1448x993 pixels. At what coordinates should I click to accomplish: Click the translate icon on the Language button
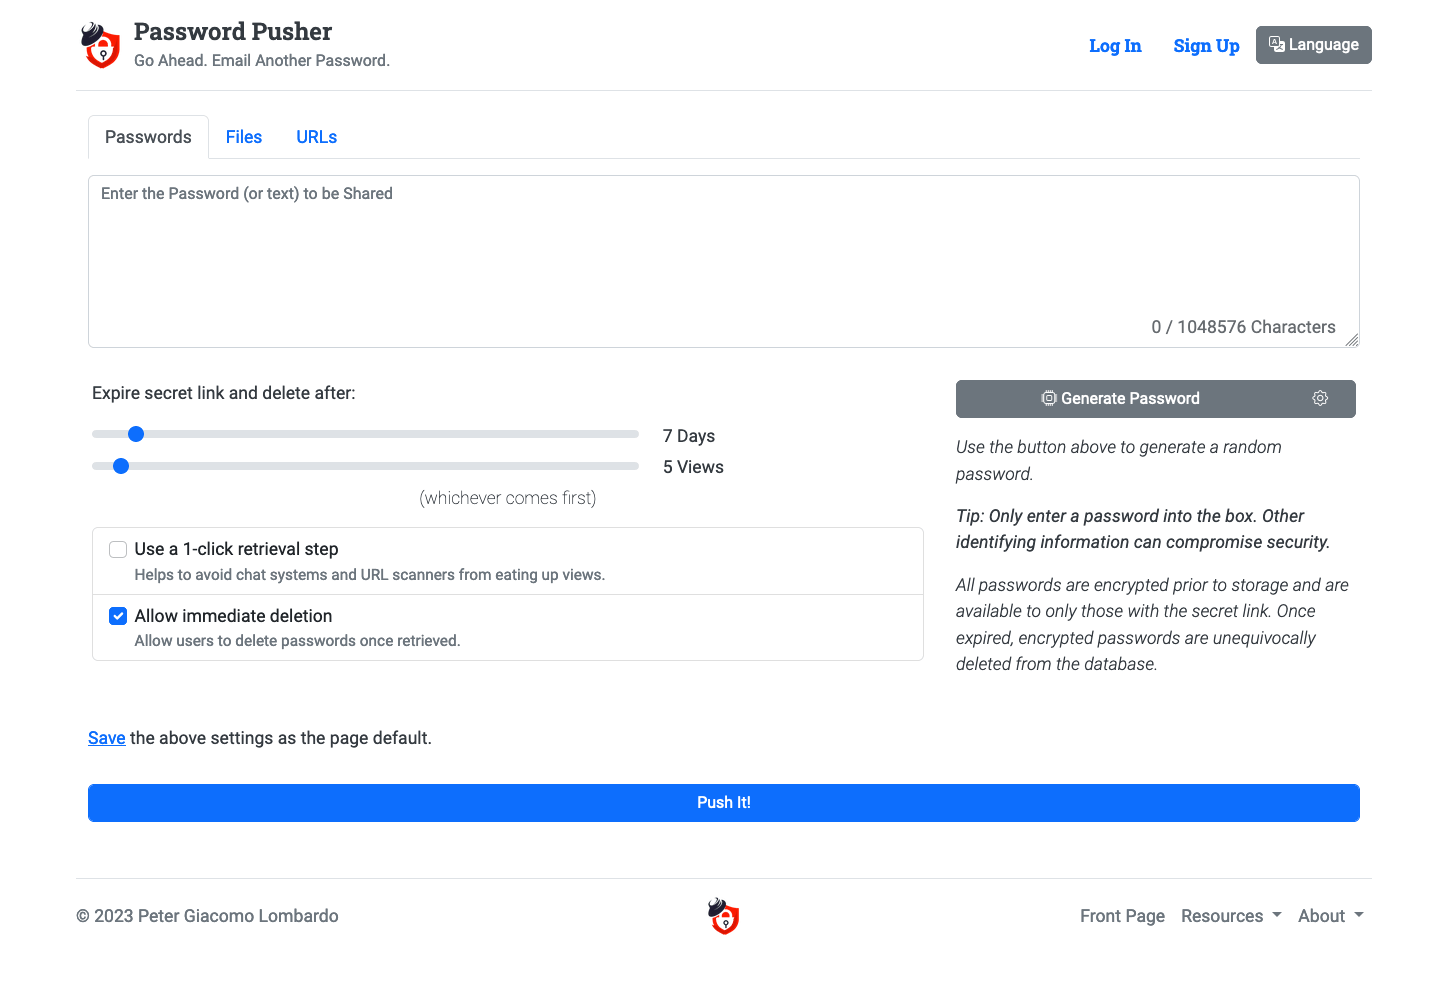coord(1276,44)
